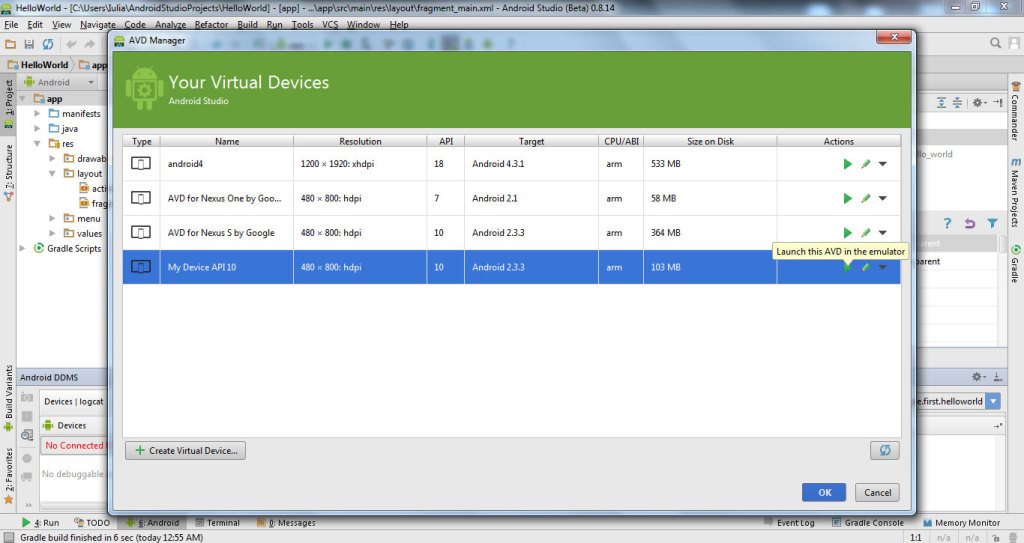Viewport: 1024px width, 543px height.
Task: Confirm AVD Manager with OK
Action: [824, 492]
